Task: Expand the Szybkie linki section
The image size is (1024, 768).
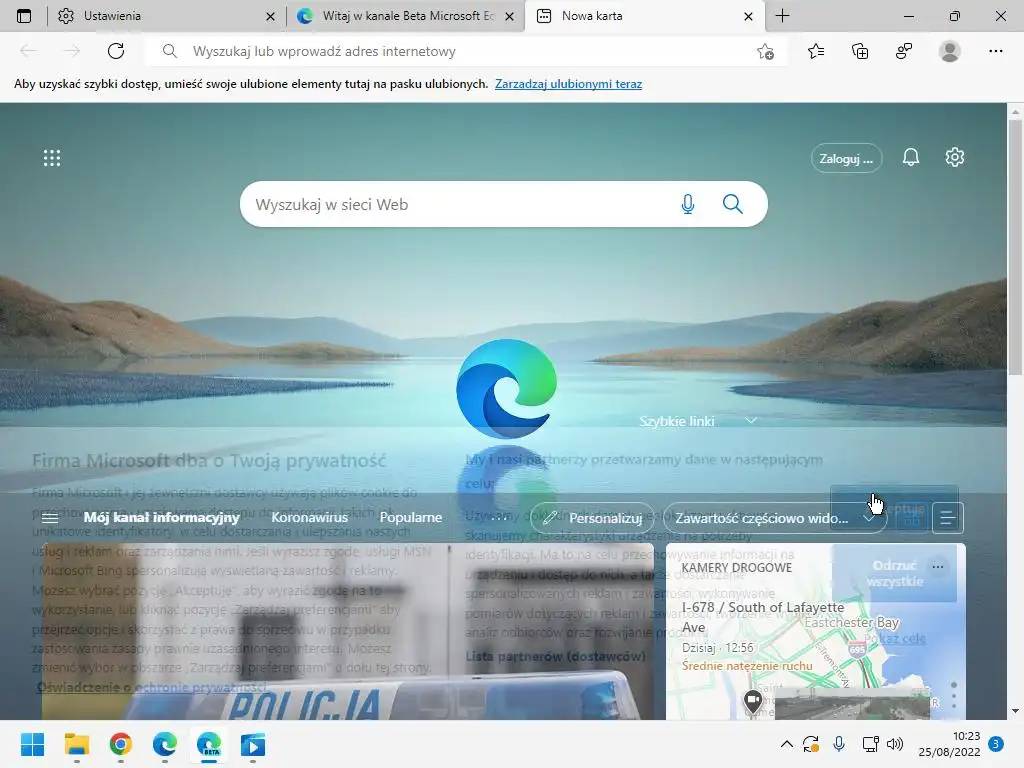Action: (x=751, y=421)
